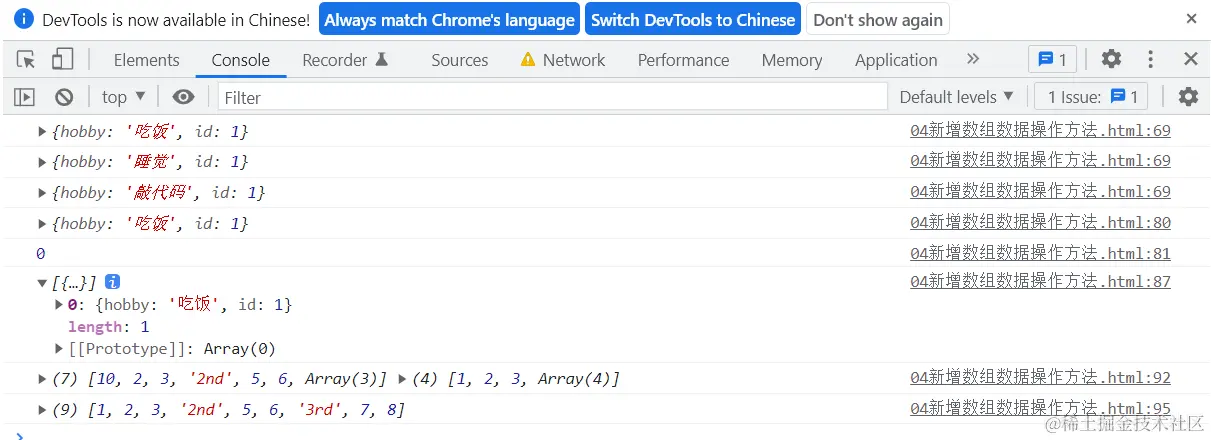
Task: Collapse the expanded [{…}] array
Action: pos(42,283)
